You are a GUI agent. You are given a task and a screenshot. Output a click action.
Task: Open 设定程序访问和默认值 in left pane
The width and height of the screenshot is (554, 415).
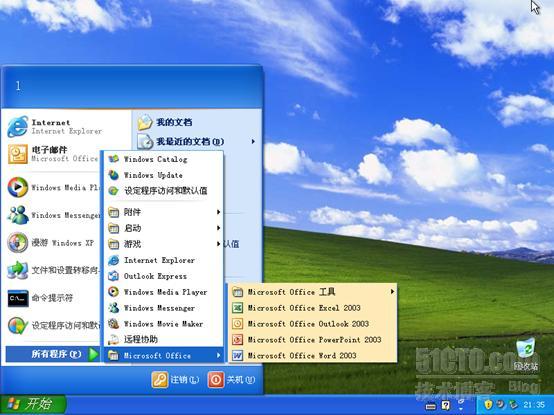(x=53, y=325)
